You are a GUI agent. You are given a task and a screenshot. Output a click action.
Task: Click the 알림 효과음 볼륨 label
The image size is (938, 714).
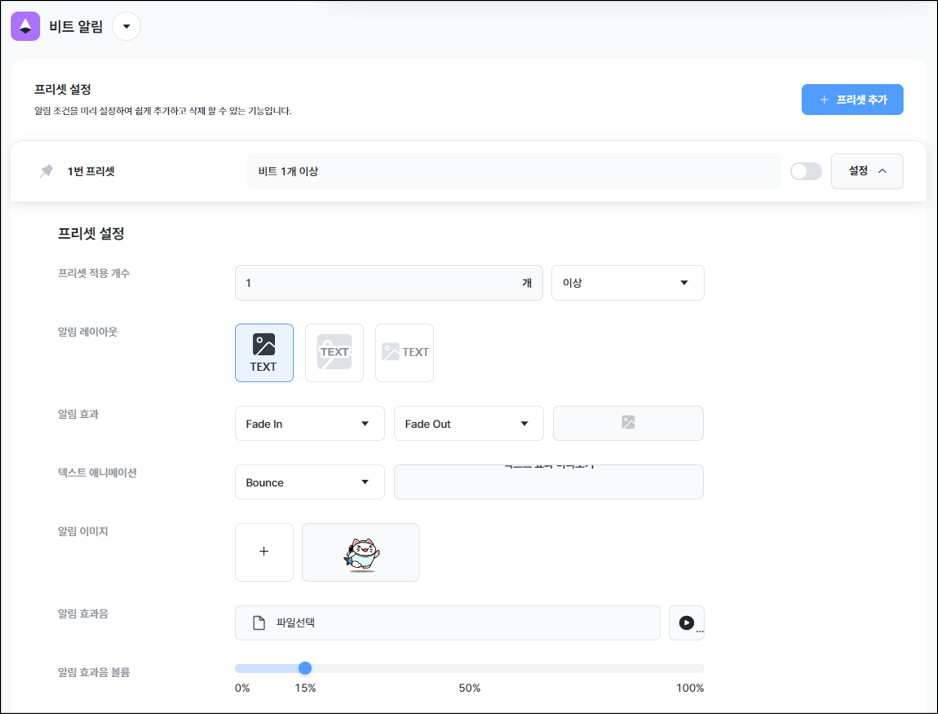coord(93,672)
